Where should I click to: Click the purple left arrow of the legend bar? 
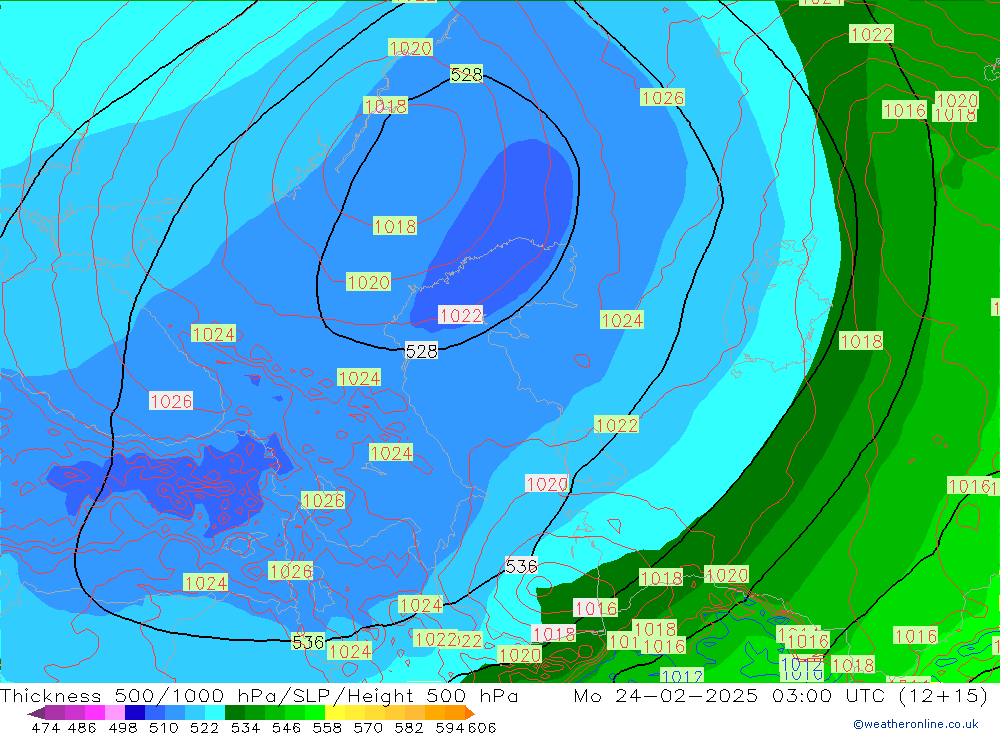pyautogui.click(x=36, y=713)
